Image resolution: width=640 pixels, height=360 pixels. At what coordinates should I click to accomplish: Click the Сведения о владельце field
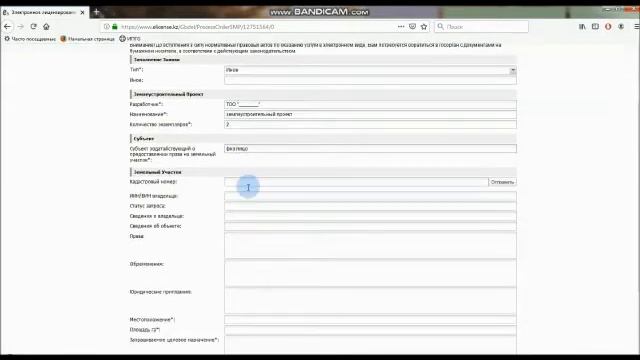370,216
